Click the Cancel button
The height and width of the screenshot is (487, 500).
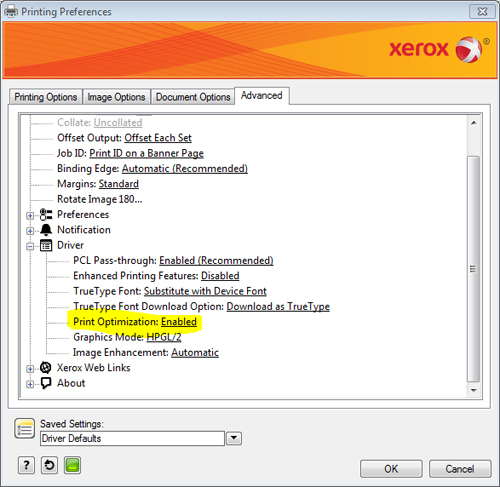460,469
